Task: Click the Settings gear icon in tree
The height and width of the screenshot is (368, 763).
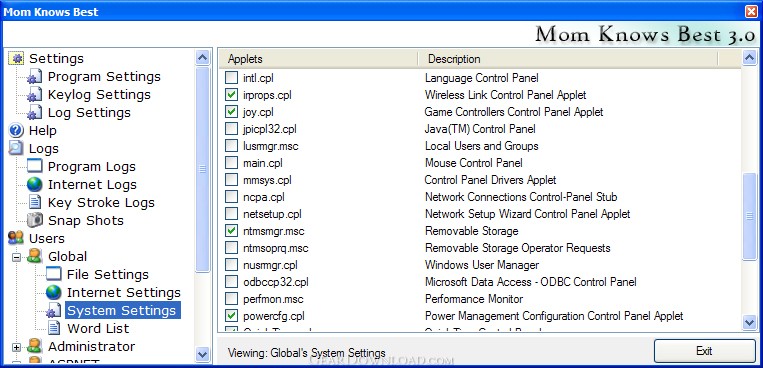Action: [17, 58]
